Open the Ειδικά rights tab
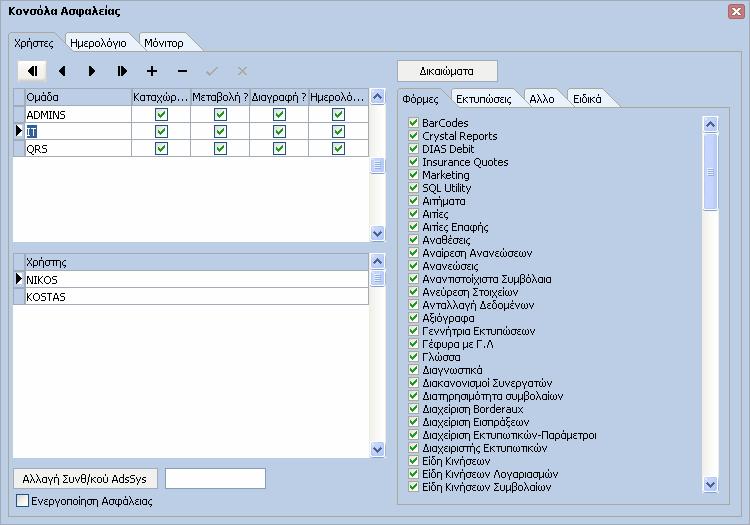 [x=587, y=99]
